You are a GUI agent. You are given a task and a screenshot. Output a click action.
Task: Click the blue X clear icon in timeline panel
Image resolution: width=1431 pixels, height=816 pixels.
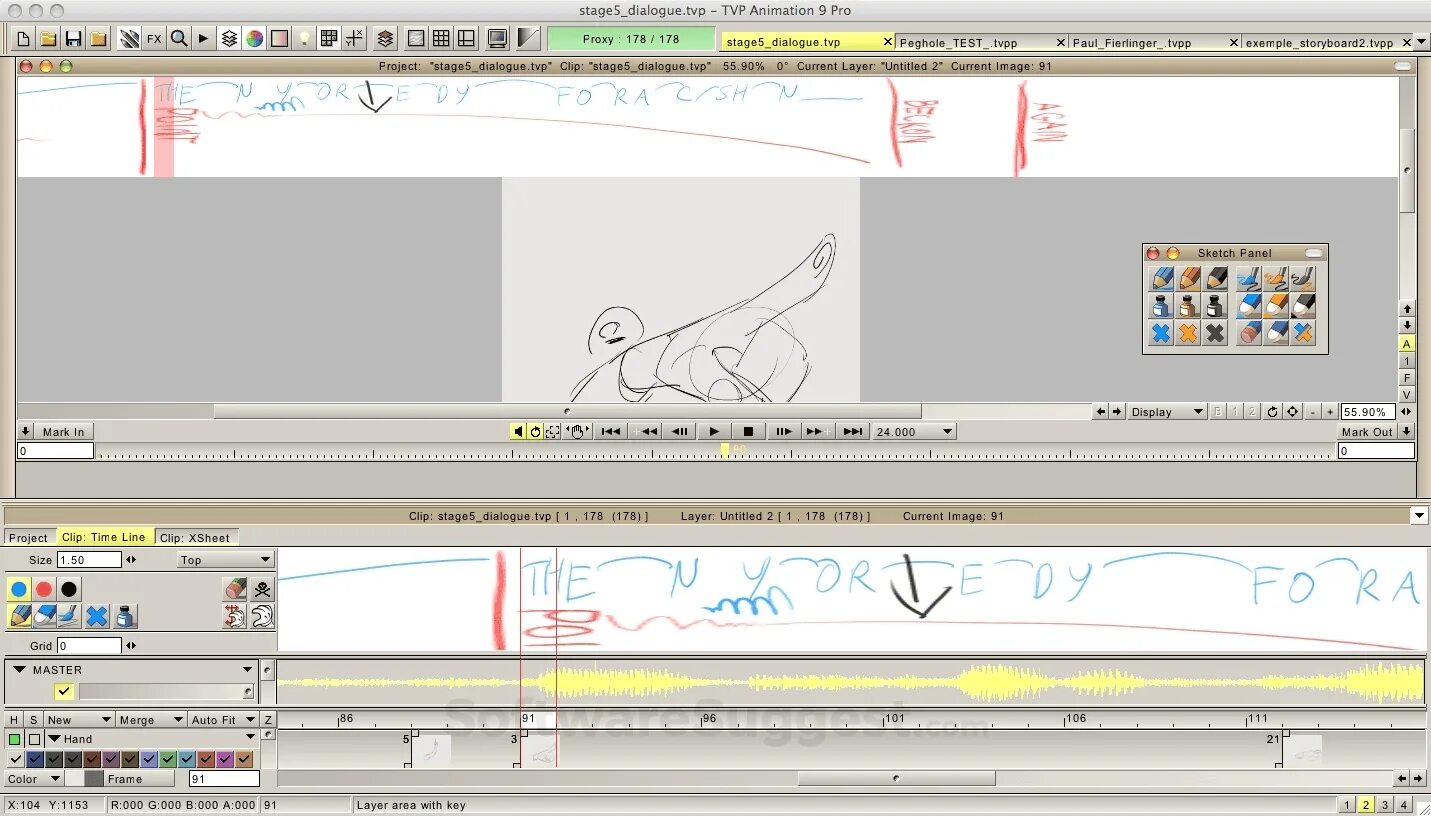[97, 616]
